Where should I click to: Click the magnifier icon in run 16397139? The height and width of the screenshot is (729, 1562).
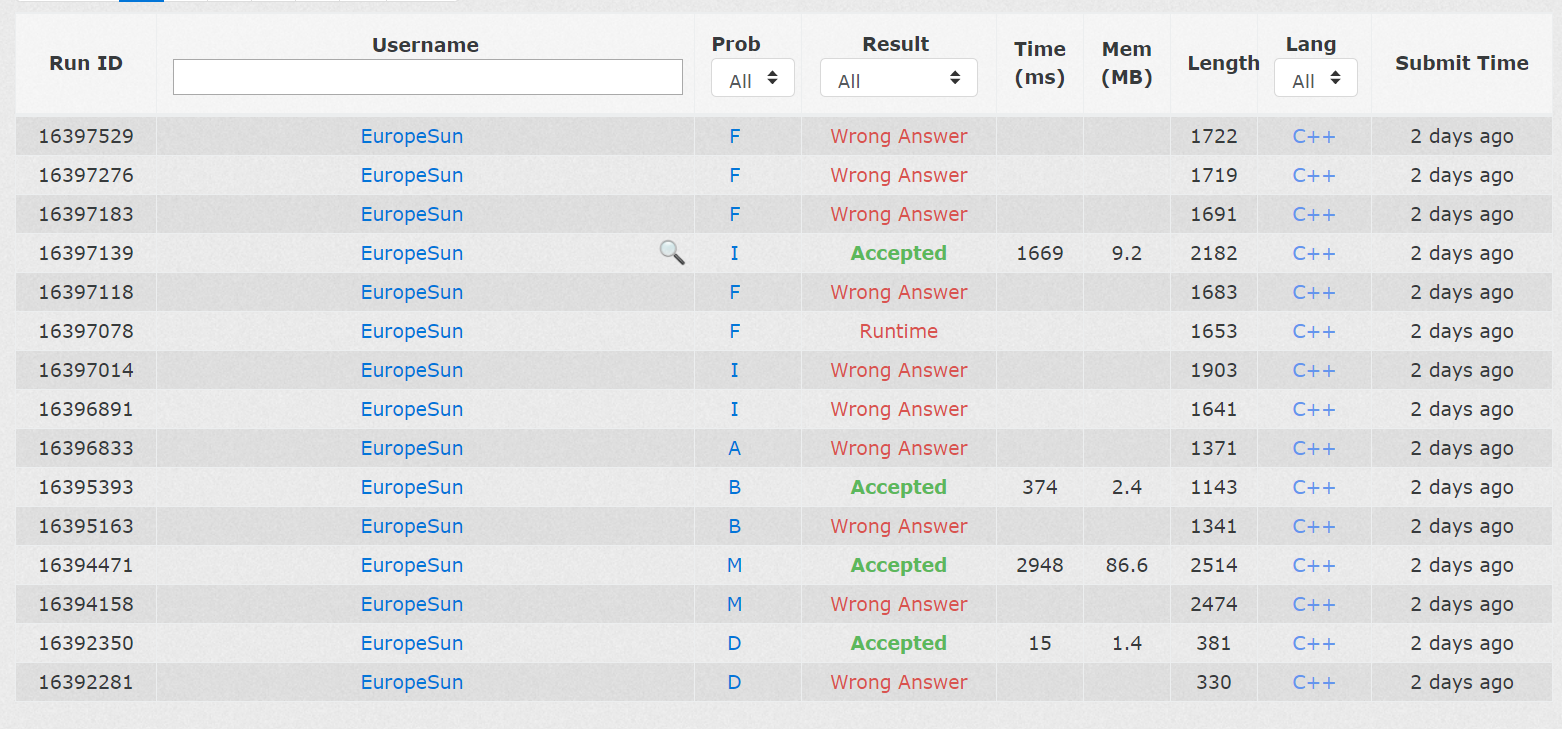pyautogui.click(x=672, y=253)
